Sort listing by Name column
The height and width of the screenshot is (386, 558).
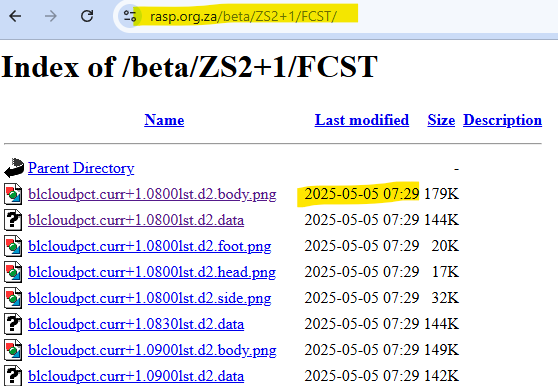click(164, 120)
